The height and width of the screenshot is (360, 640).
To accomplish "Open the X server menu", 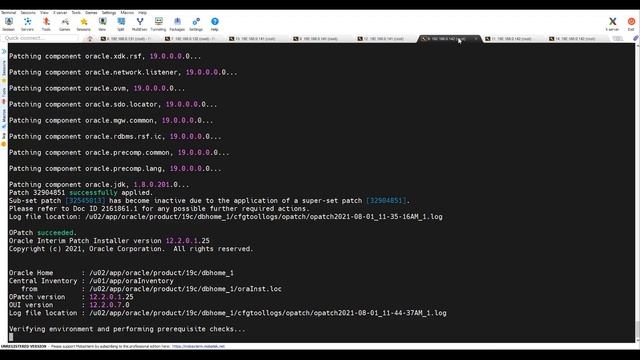I will tap(60, 13).
